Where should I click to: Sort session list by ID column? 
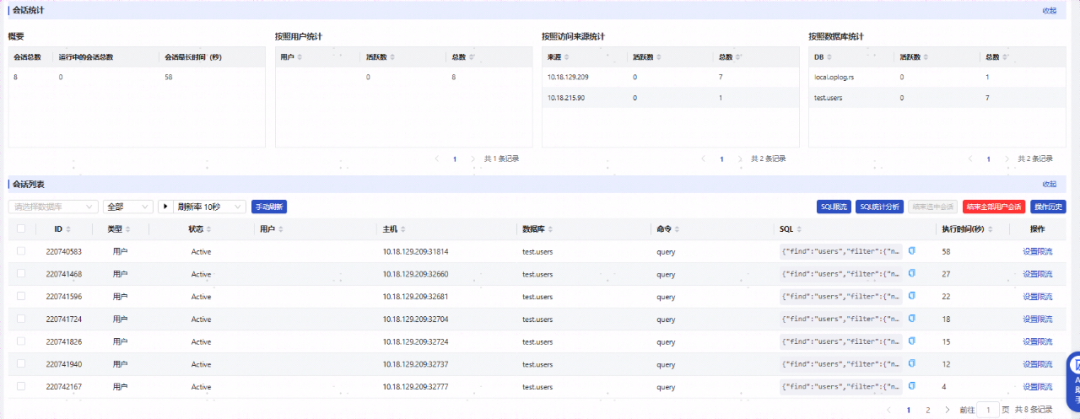68,229
